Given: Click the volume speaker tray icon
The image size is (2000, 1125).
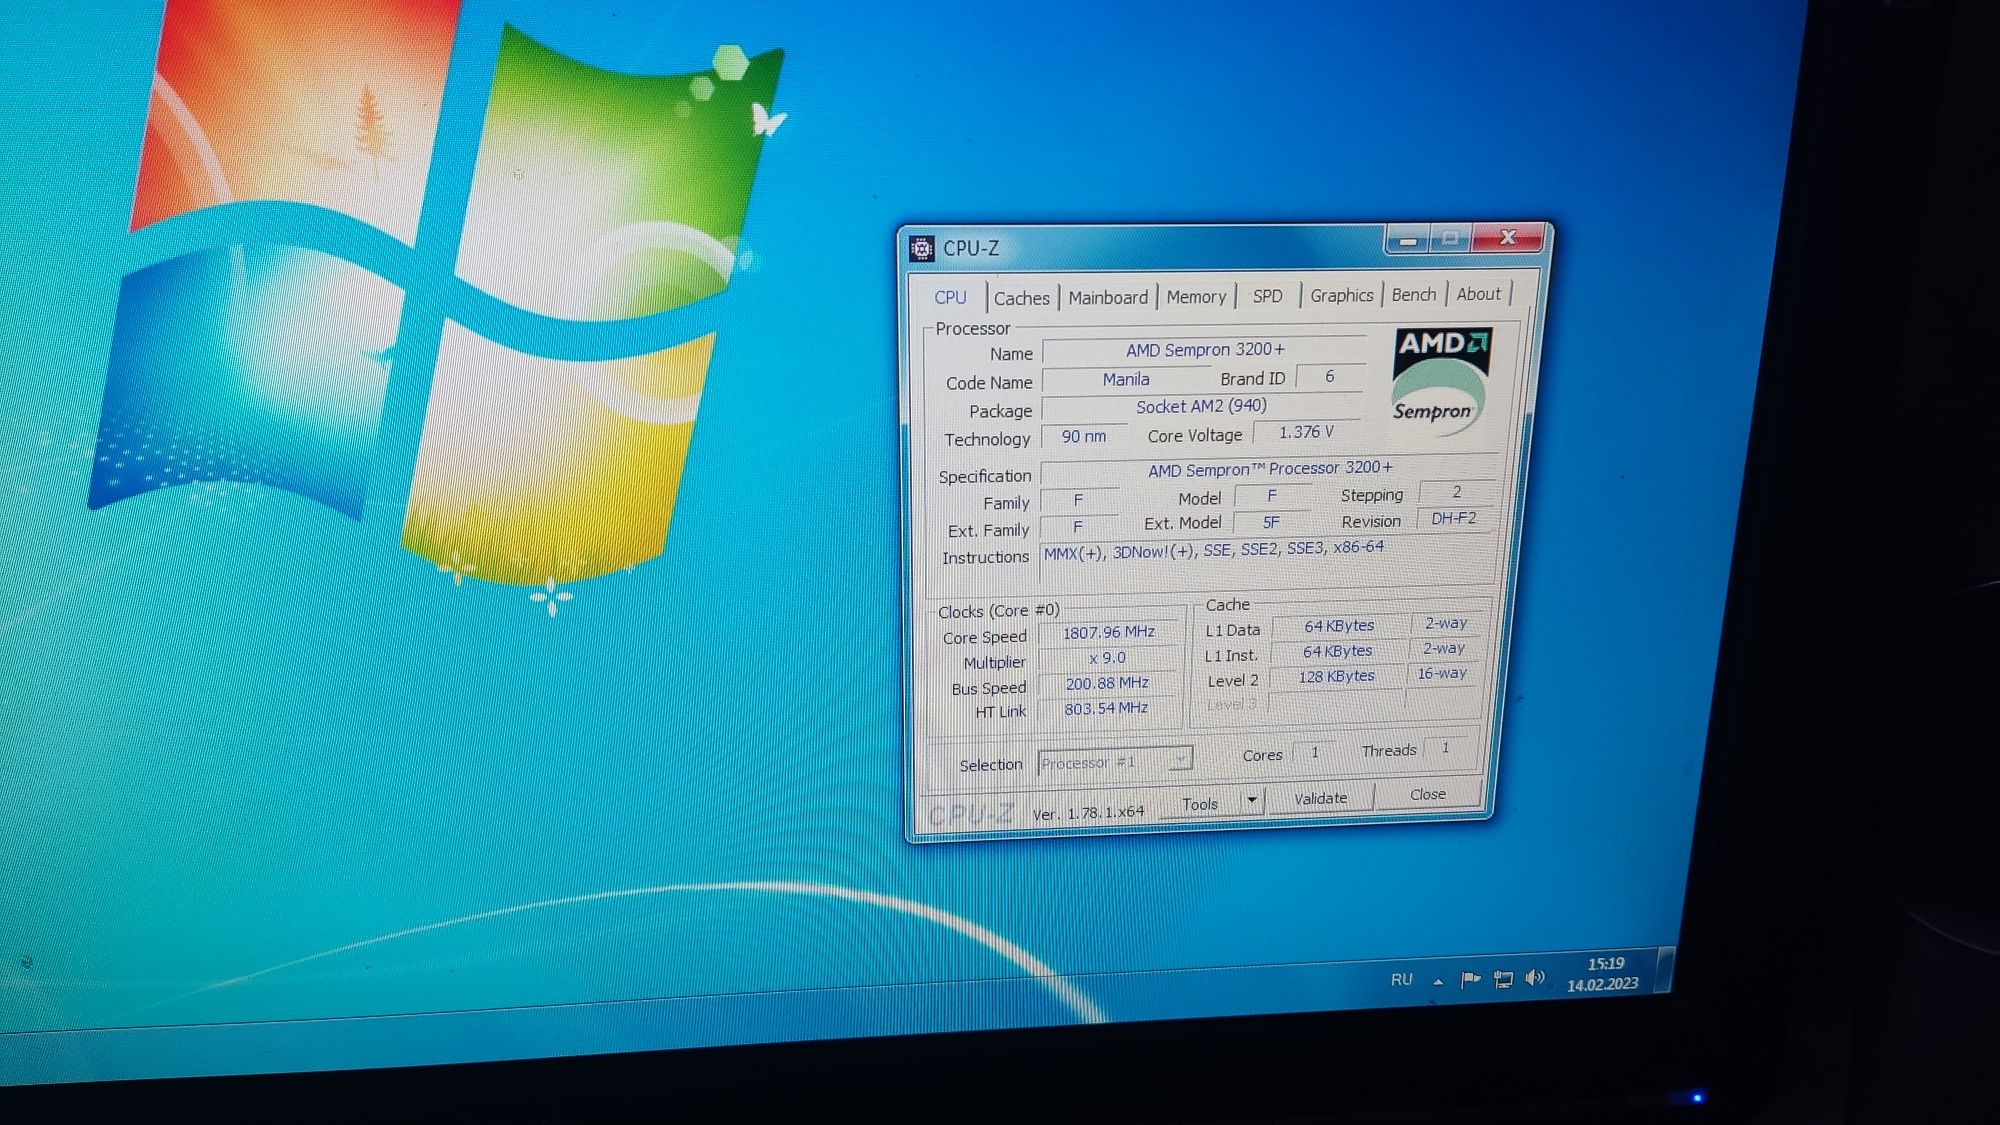Looking at the screenshot, I should [x=1535, y=978].
